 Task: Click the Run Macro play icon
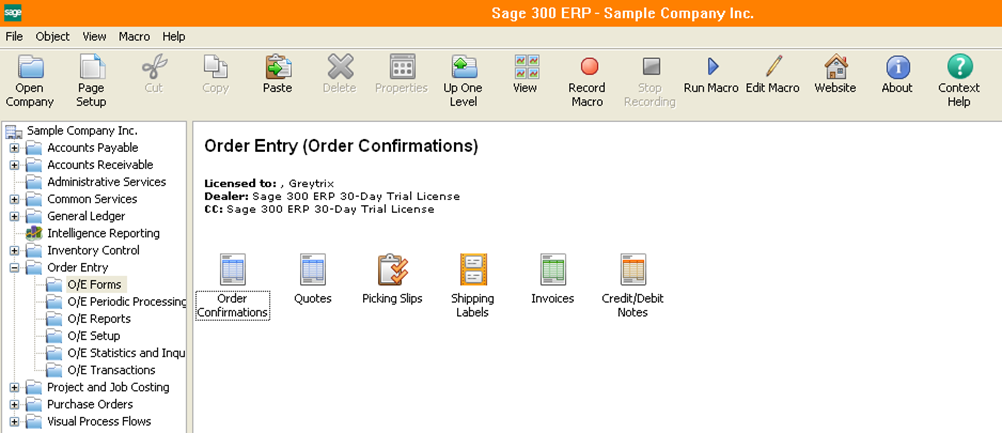712,66
